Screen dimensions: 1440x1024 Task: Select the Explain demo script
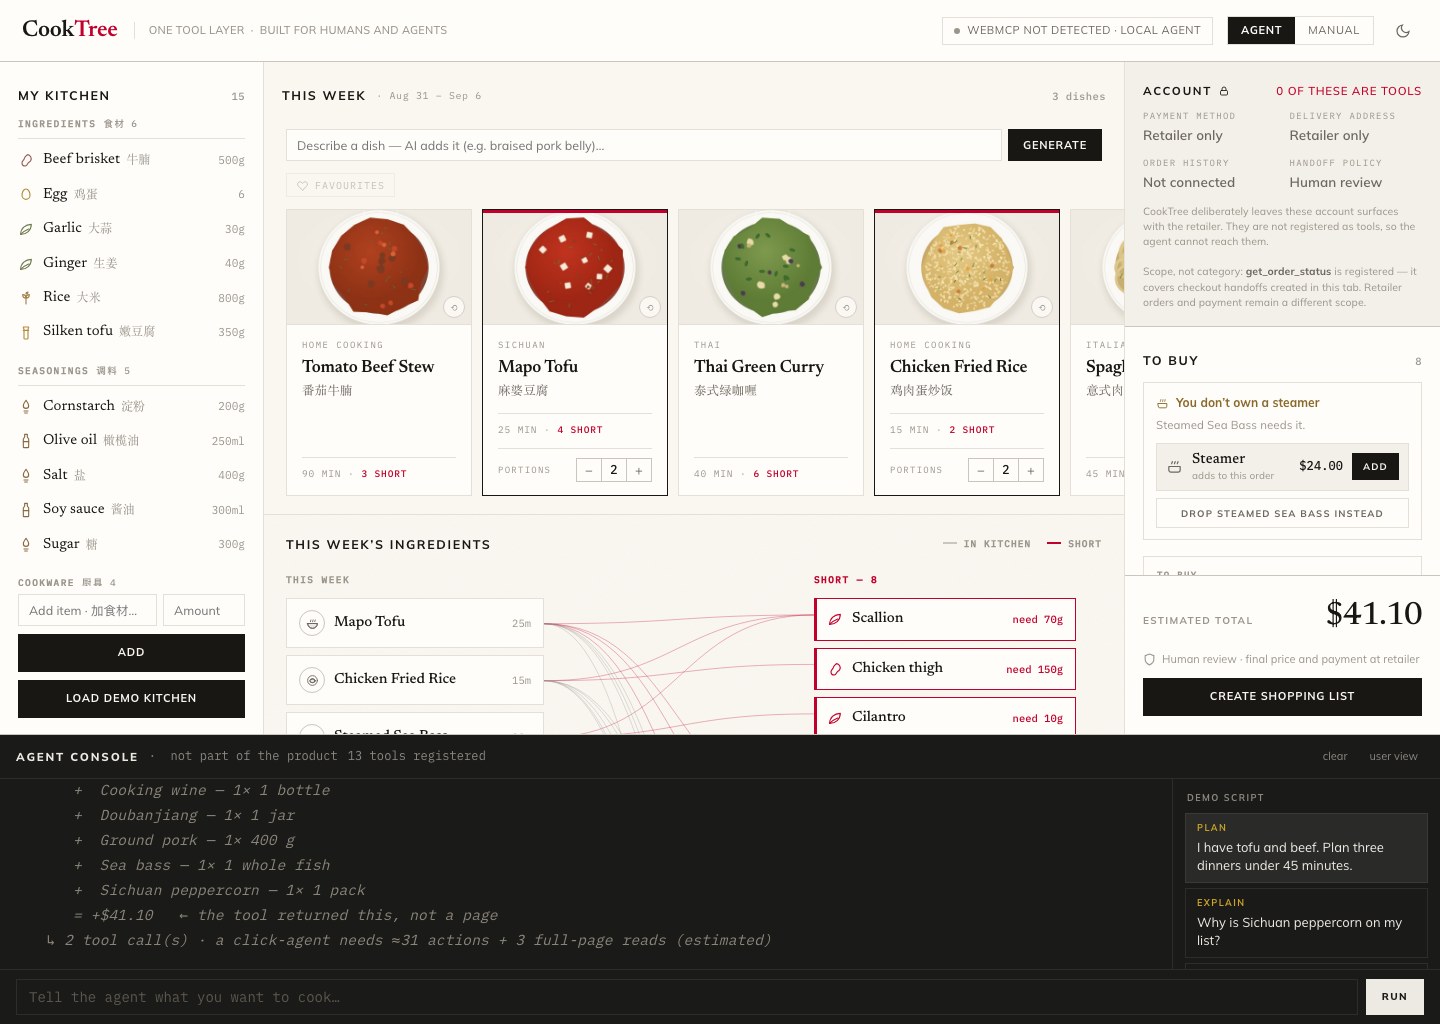pyautogui.click(x=1306, y=922)
